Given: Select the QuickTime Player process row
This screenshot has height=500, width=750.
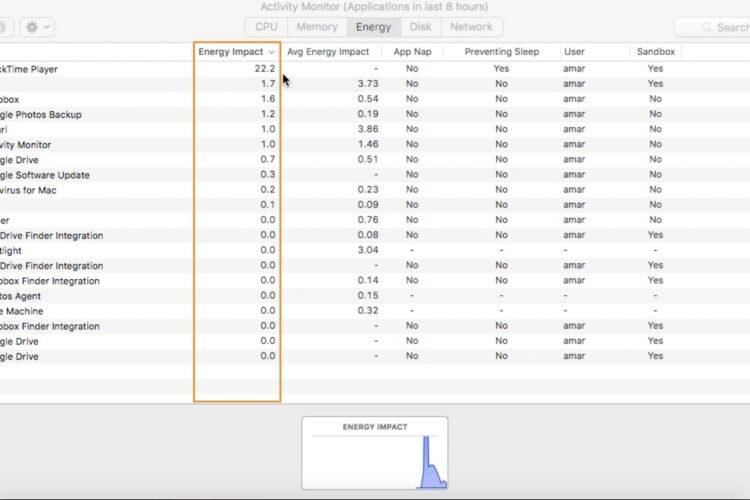Looking at the screenshot, I should click(x=375, y=69).
